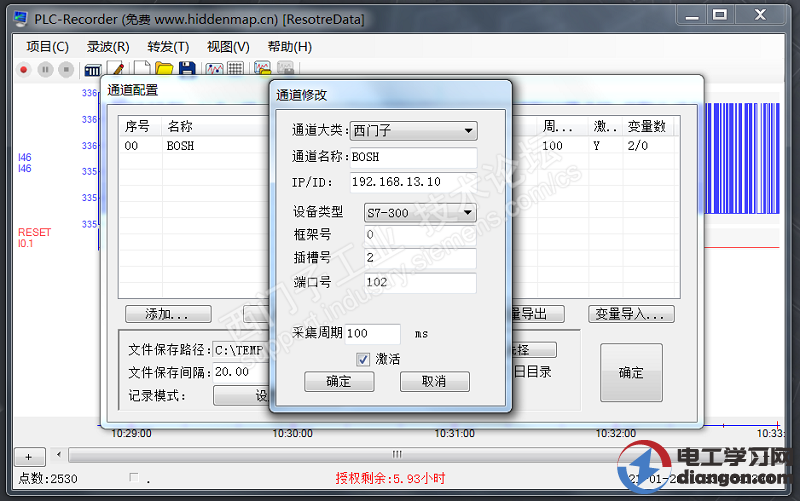The image size is (800, 501).
Task: Click the + zoom button at bottom left
Action: [x=29, y=457]
